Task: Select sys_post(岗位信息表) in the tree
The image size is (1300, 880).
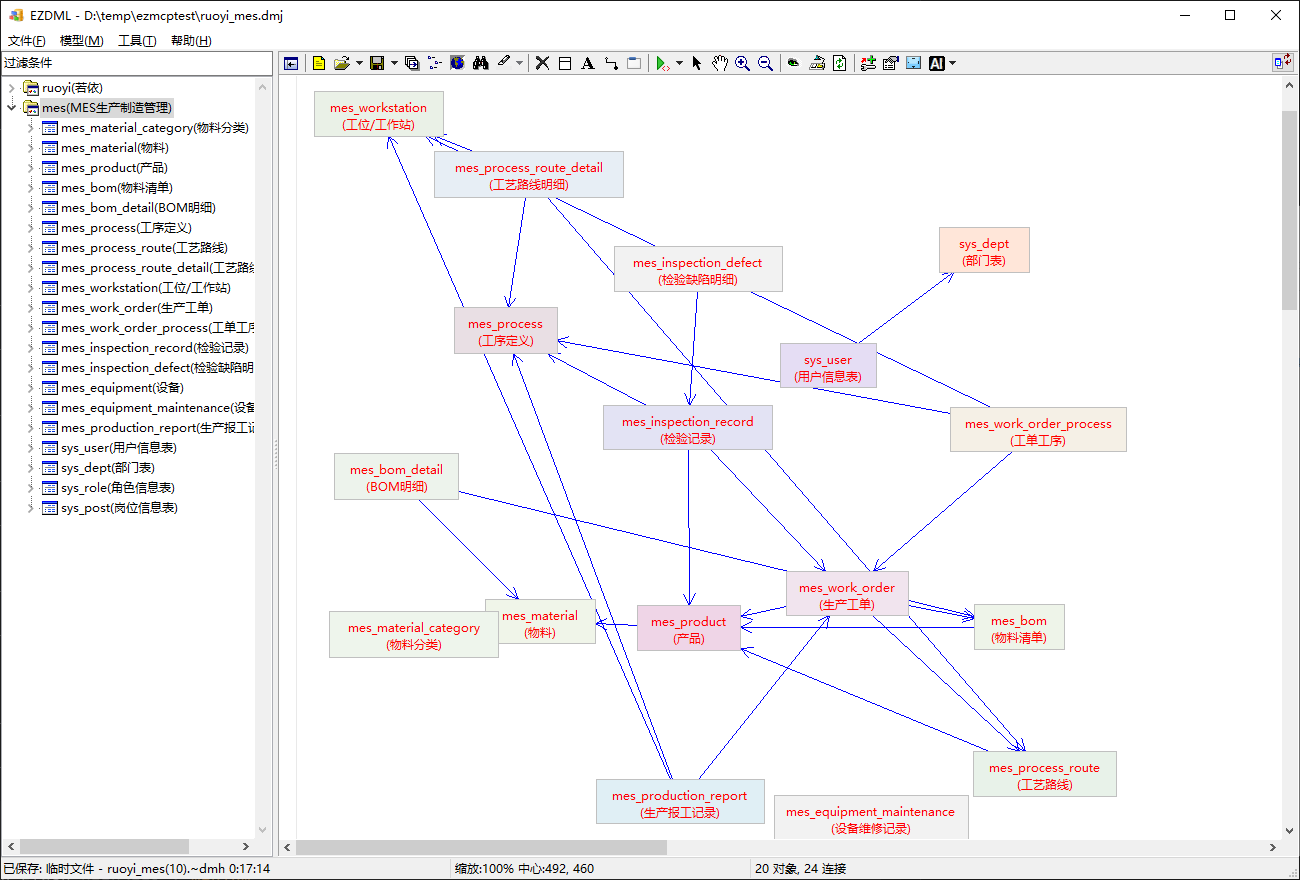Action: click(x=119, y=508)
